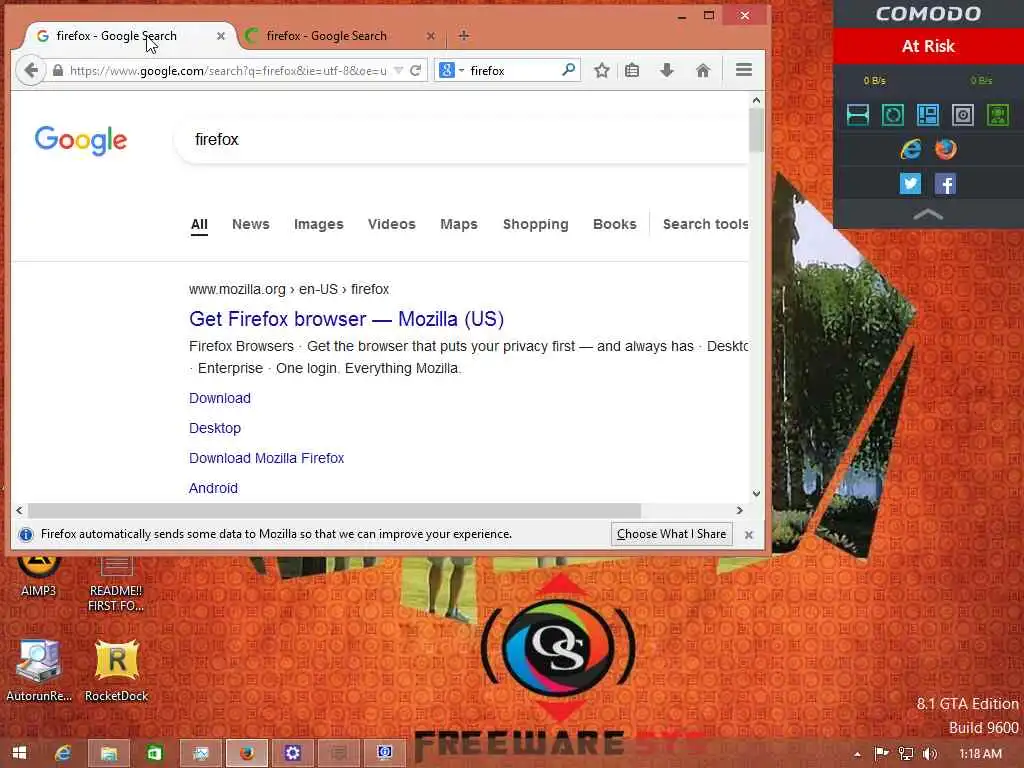The image size is (1024, 768).
Task: Click Comodo widget gray disc icon
Action: (x=963, y=115)
